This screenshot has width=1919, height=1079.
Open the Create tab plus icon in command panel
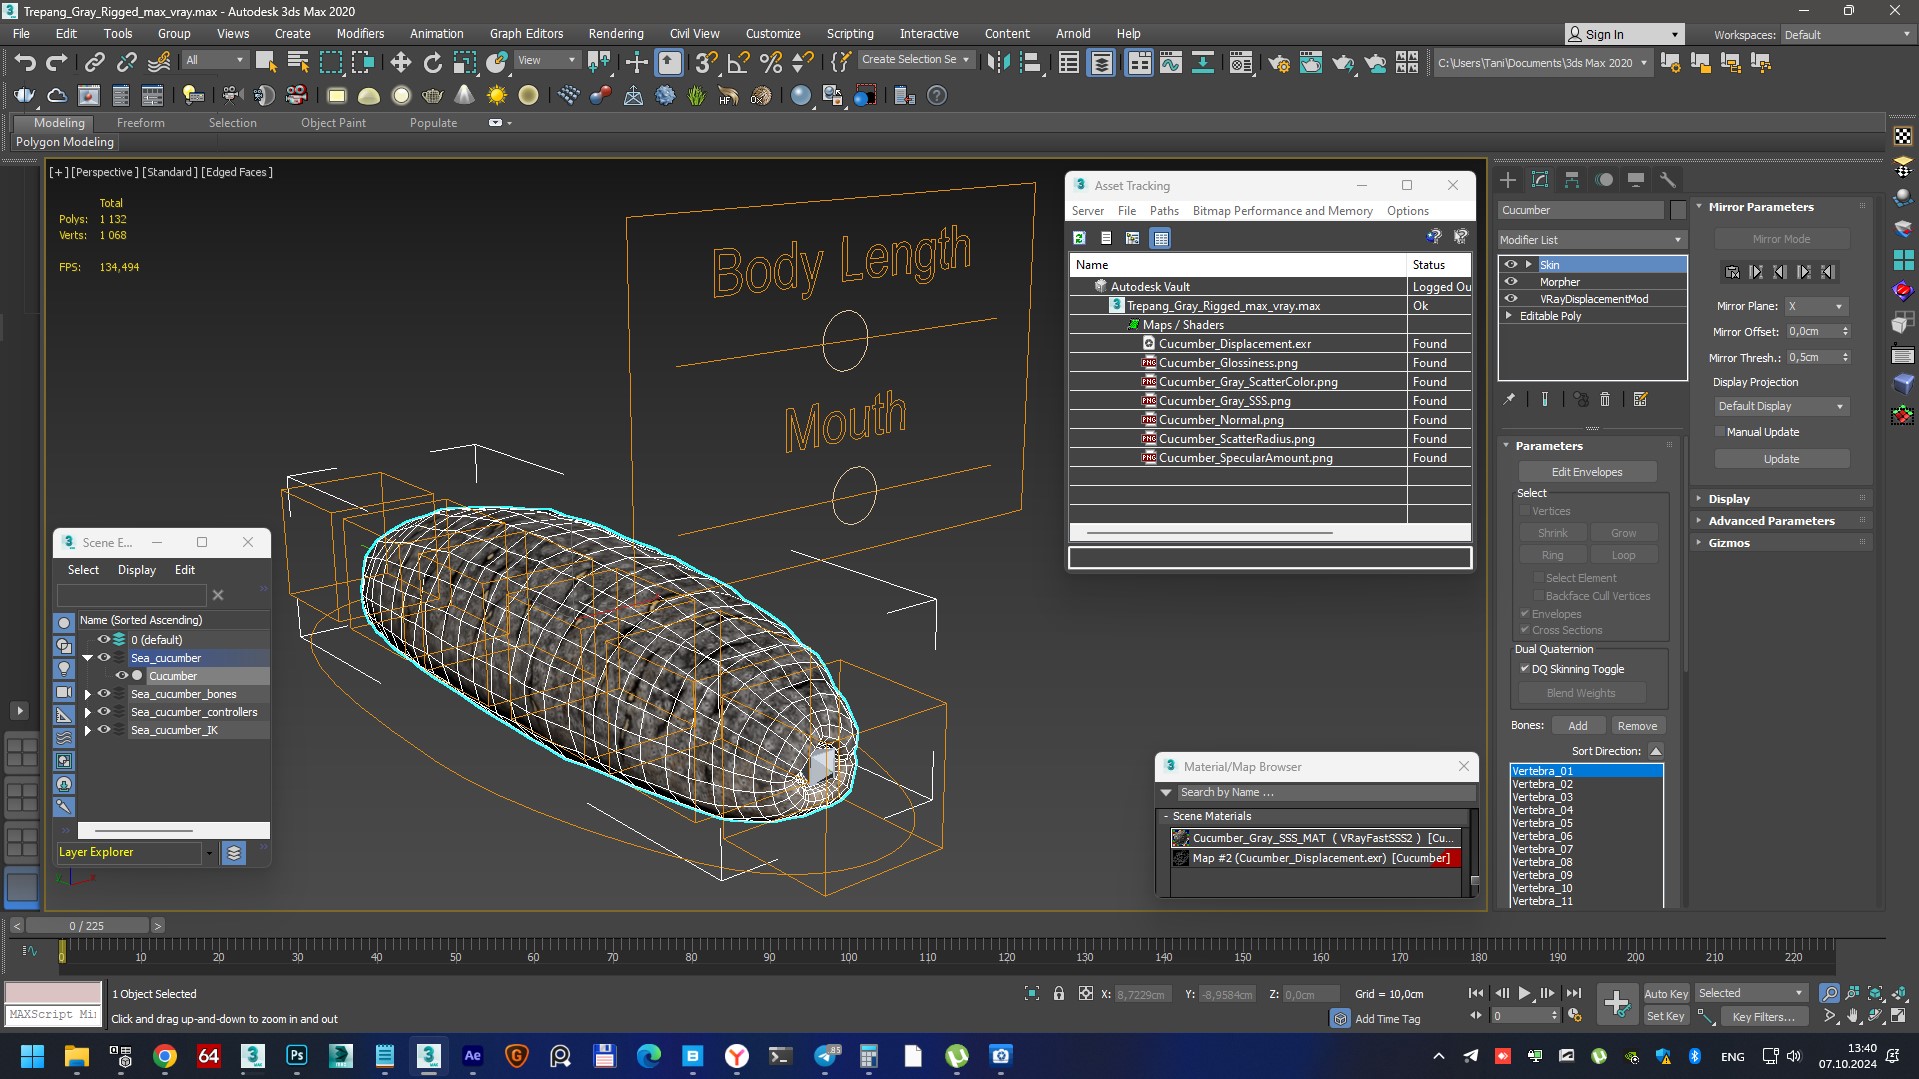[1508, 180]
